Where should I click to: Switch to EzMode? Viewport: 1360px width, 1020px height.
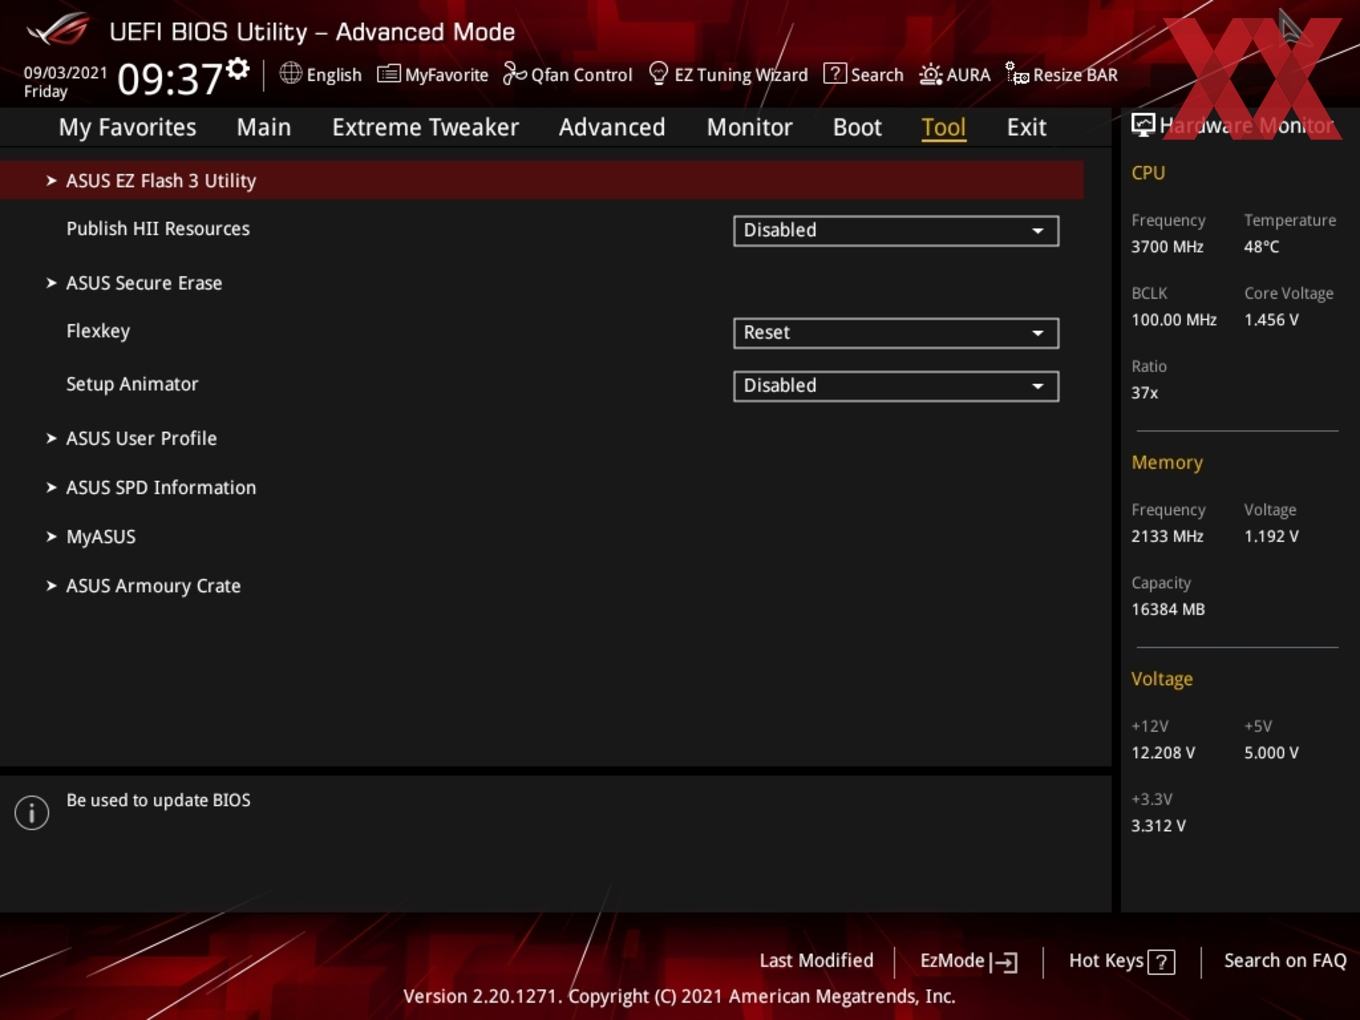click(968, 961)
